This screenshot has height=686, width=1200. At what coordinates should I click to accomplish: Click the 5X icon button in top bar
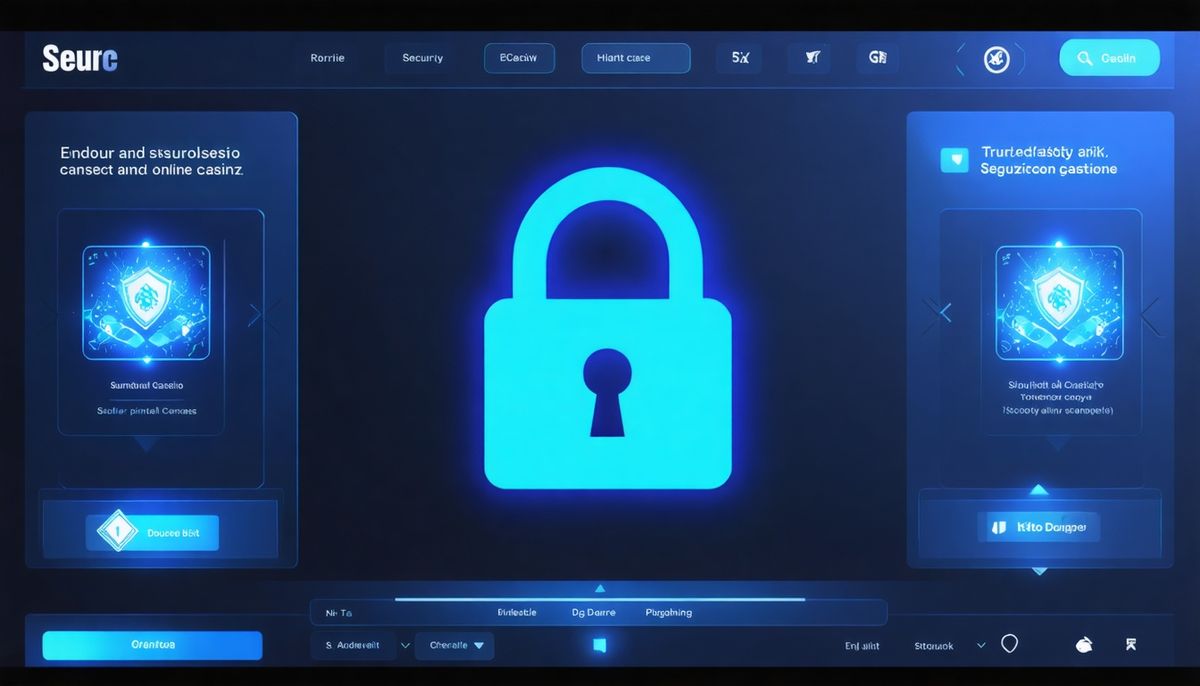pos(740,58)
